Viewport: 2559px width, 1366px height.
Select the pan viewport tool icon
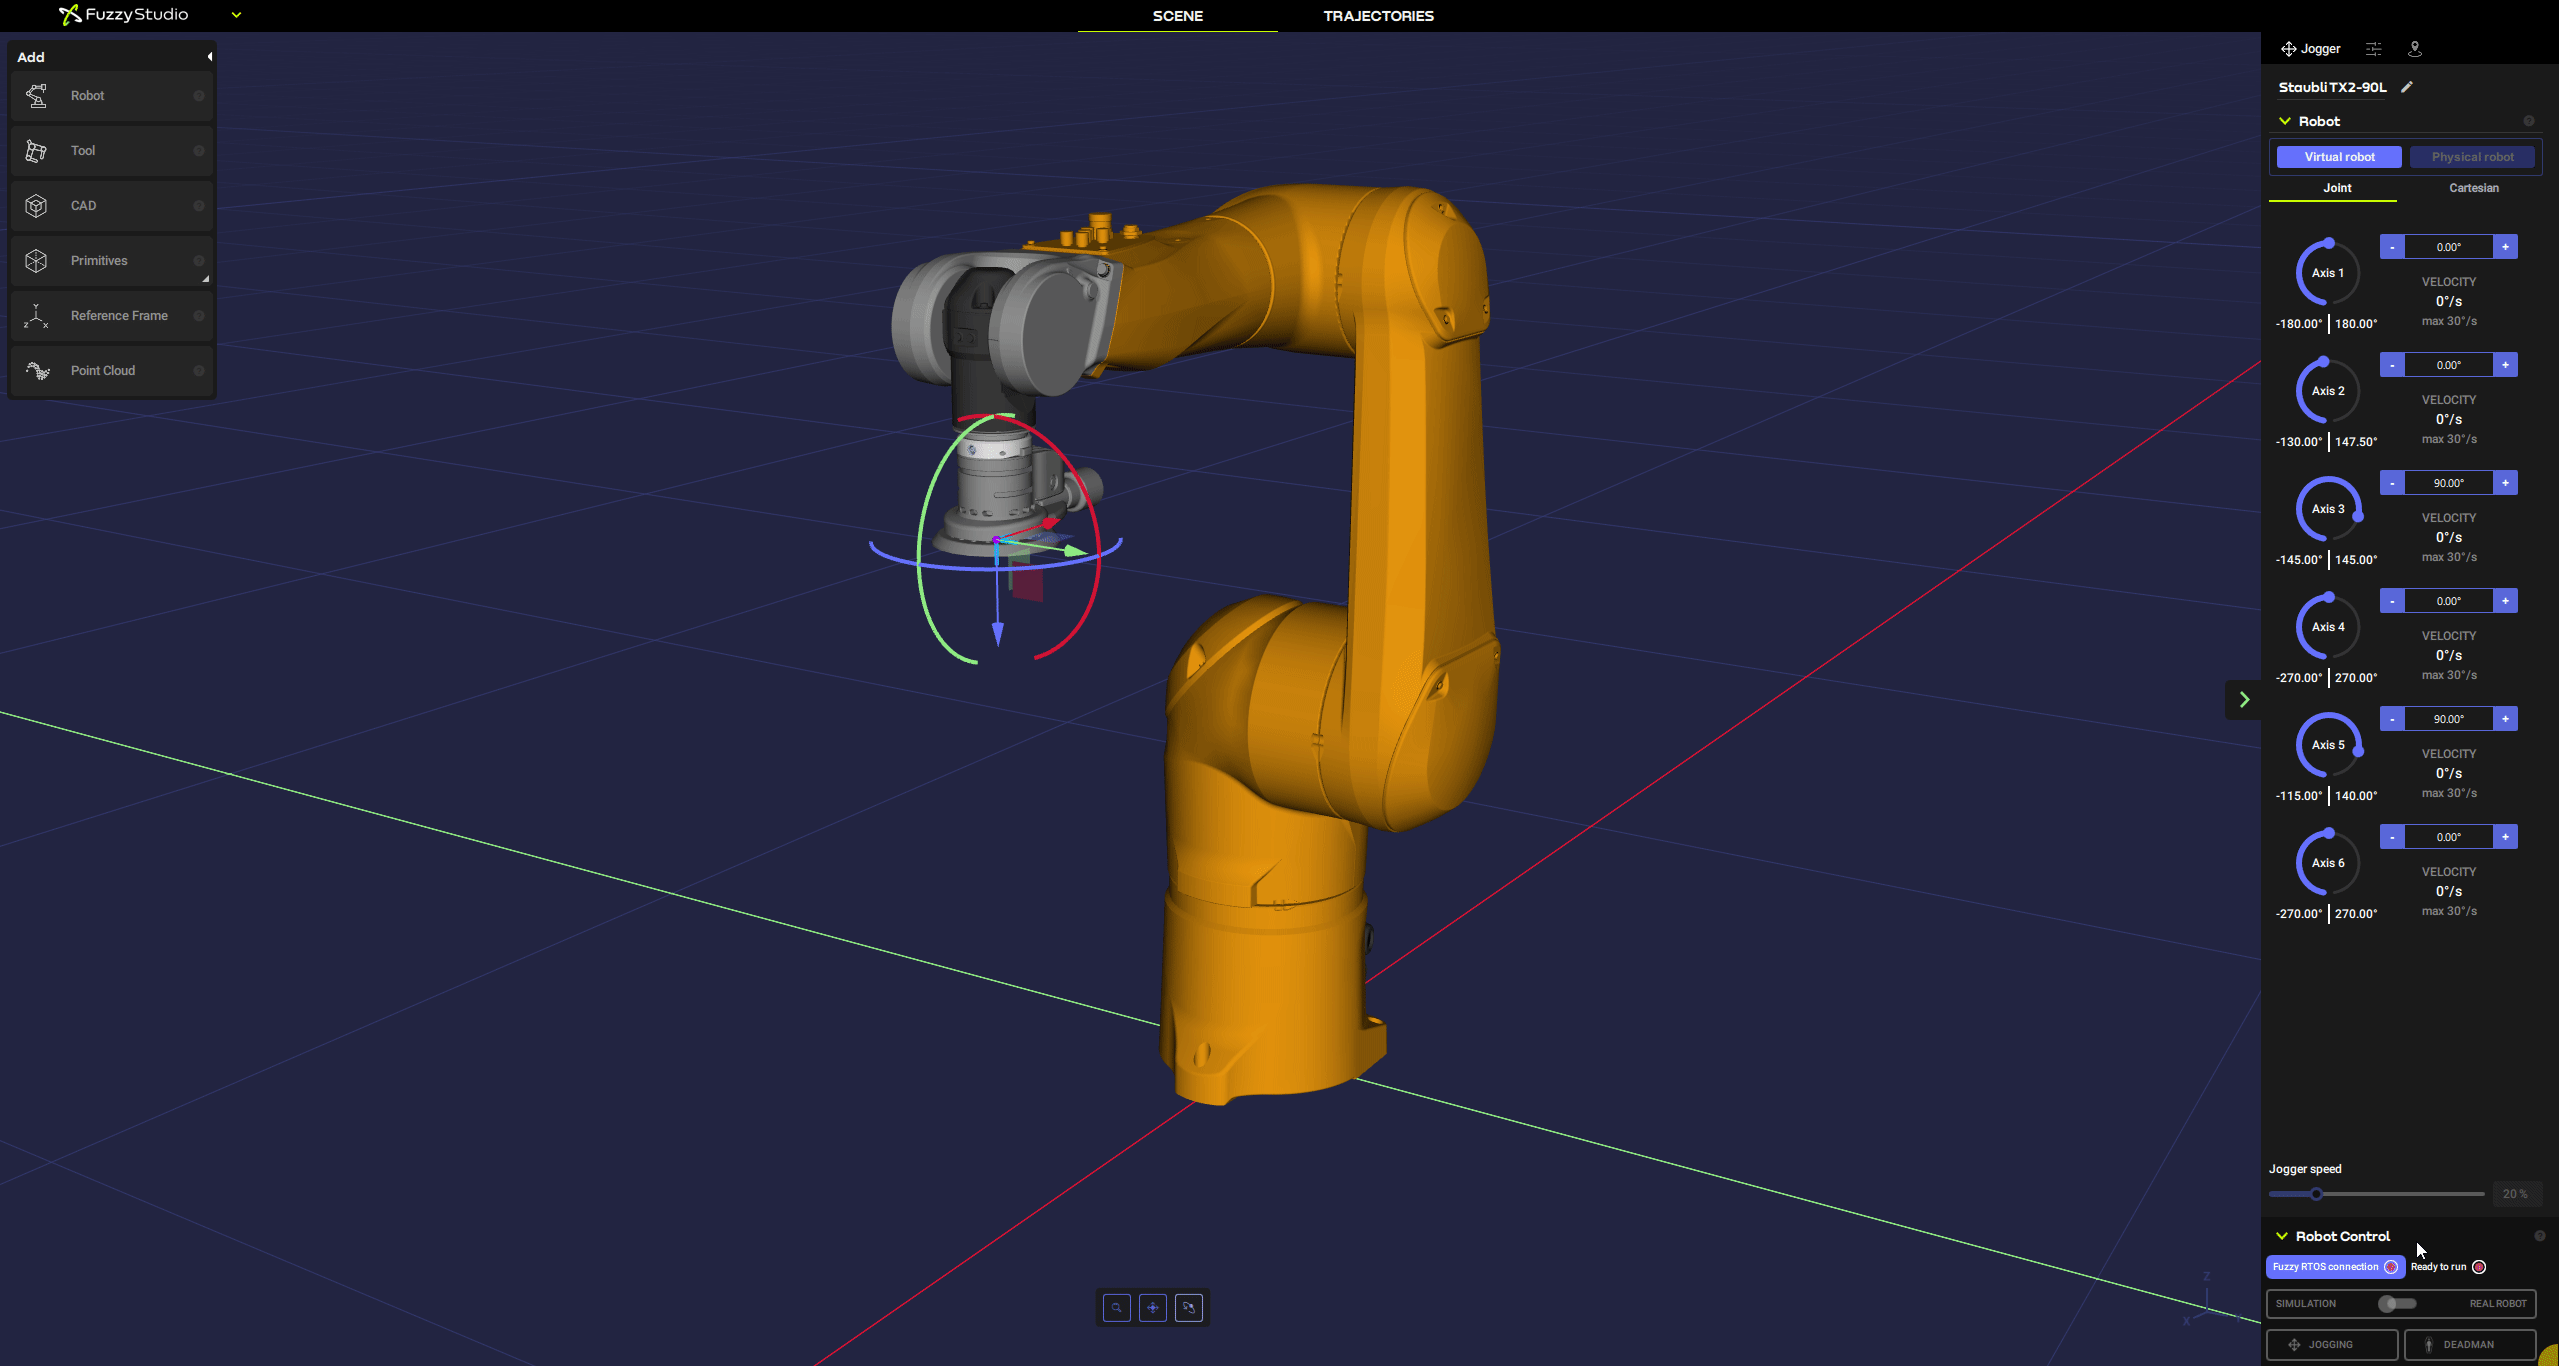(x=1153, y=1307)
